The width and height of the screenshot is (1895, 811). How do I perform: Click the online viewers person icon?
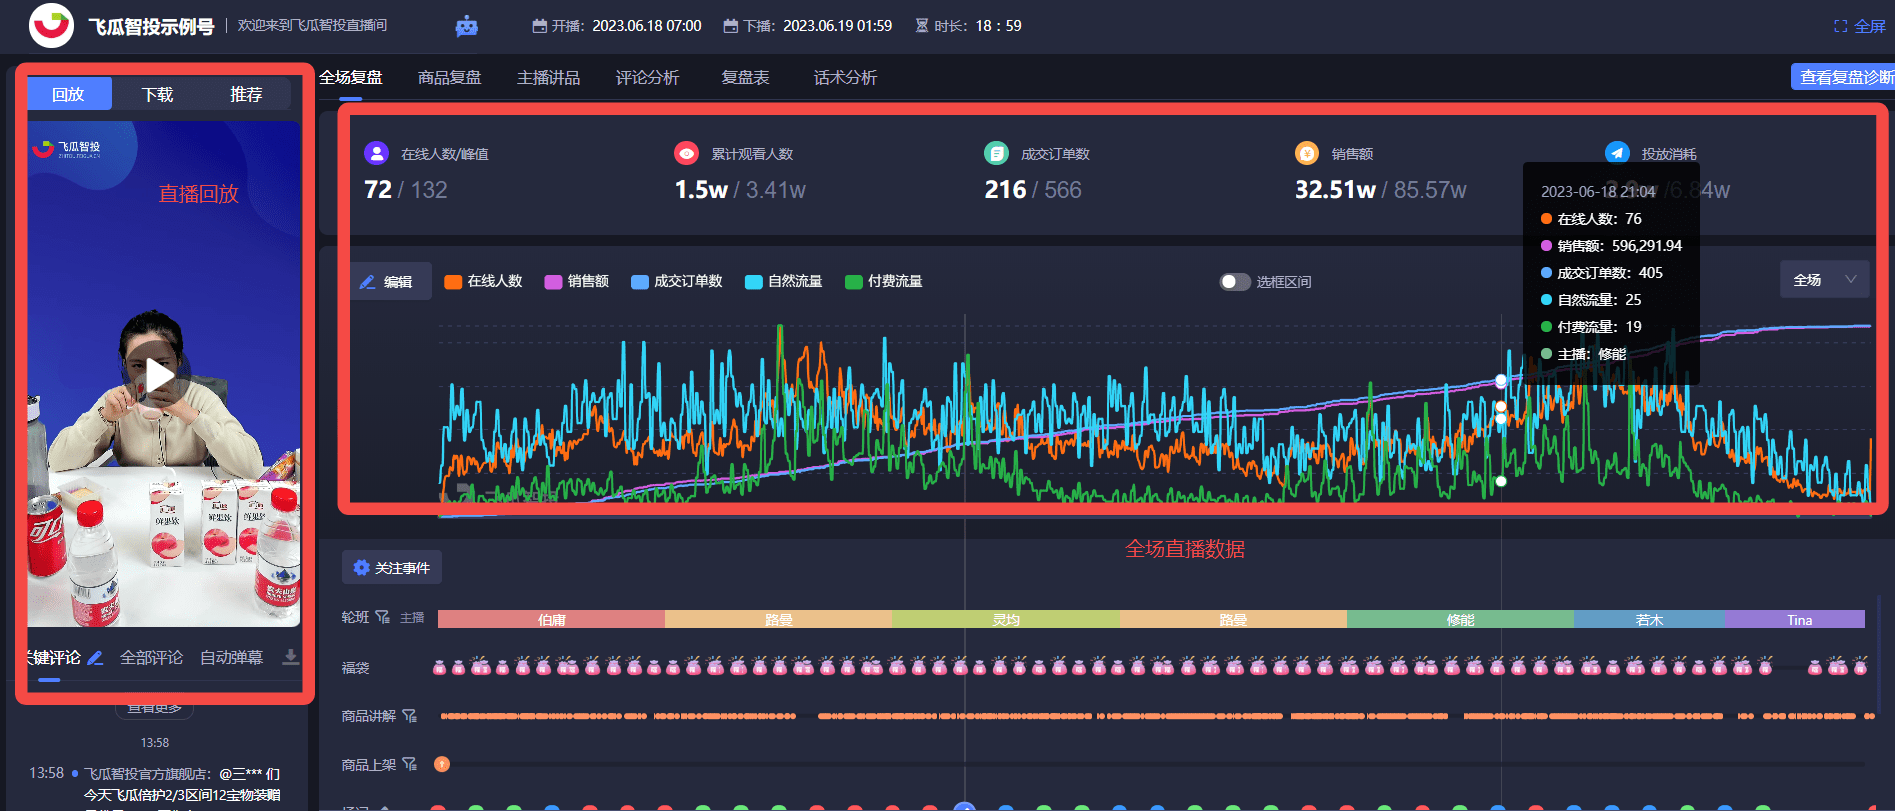376,153
